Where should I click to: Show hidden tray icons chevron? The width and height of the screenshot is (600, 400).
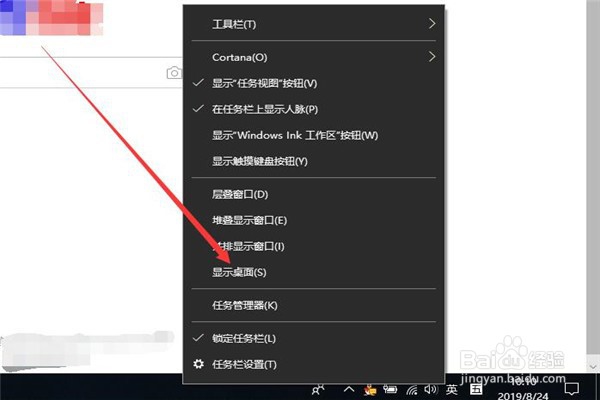[349, 390]
